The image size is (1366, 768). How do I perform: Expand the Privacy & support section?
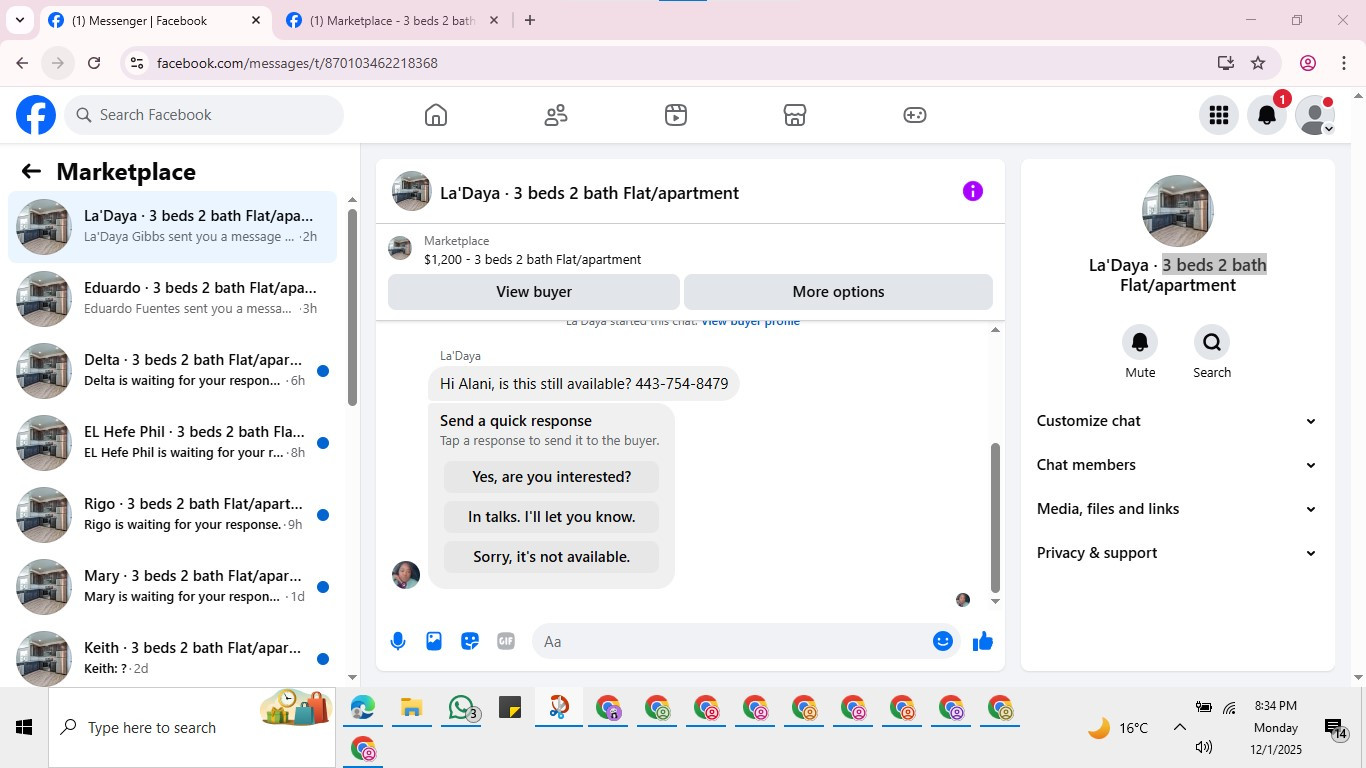(1177, 553)
